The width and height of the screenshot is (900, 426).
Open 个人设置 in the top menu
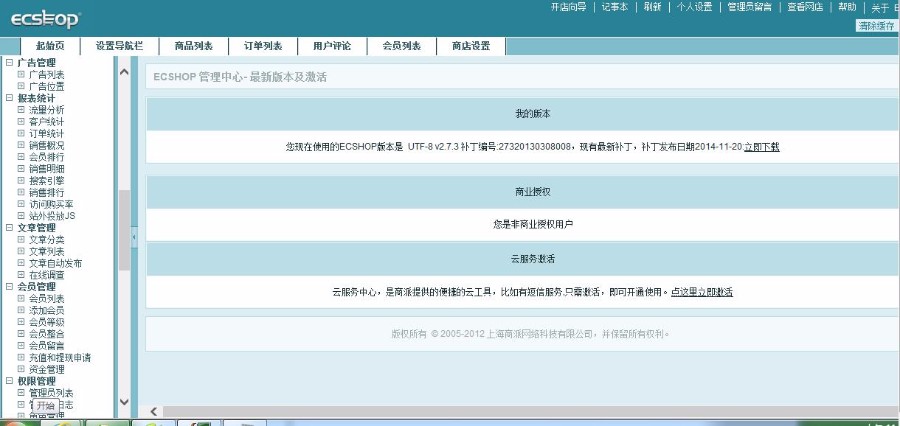pyautogui.click(x=694, y=7)
